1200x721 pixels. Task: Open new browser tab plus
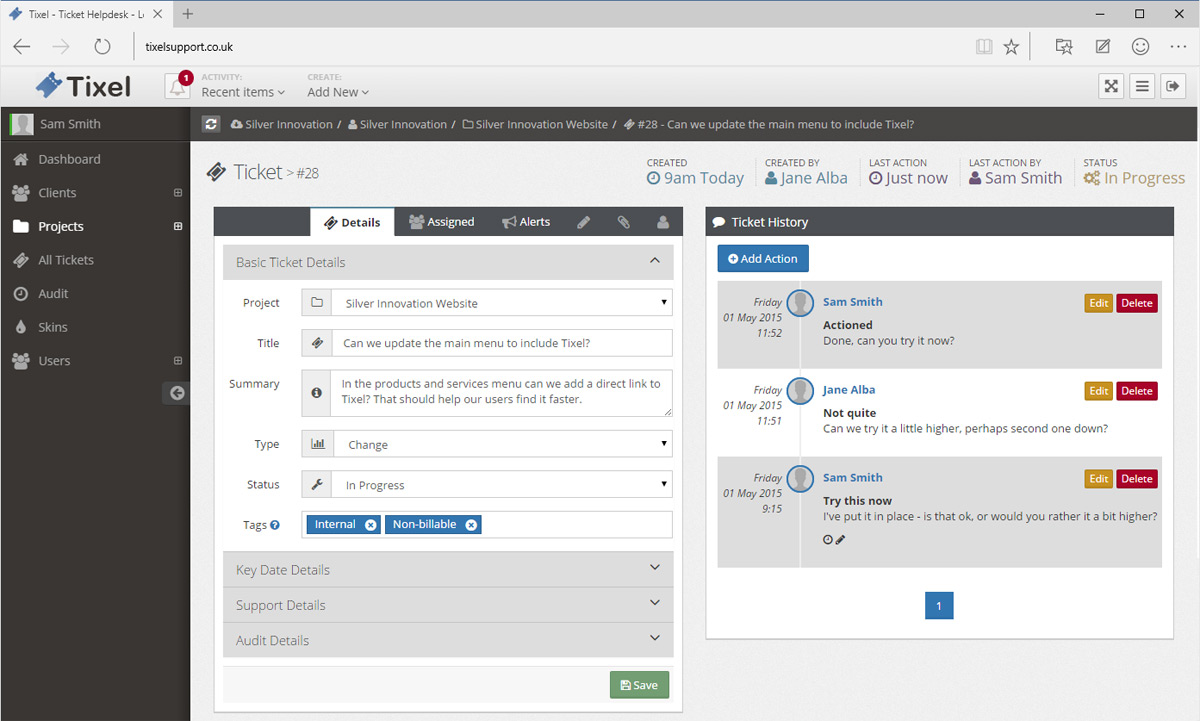[x=188, y=14]
